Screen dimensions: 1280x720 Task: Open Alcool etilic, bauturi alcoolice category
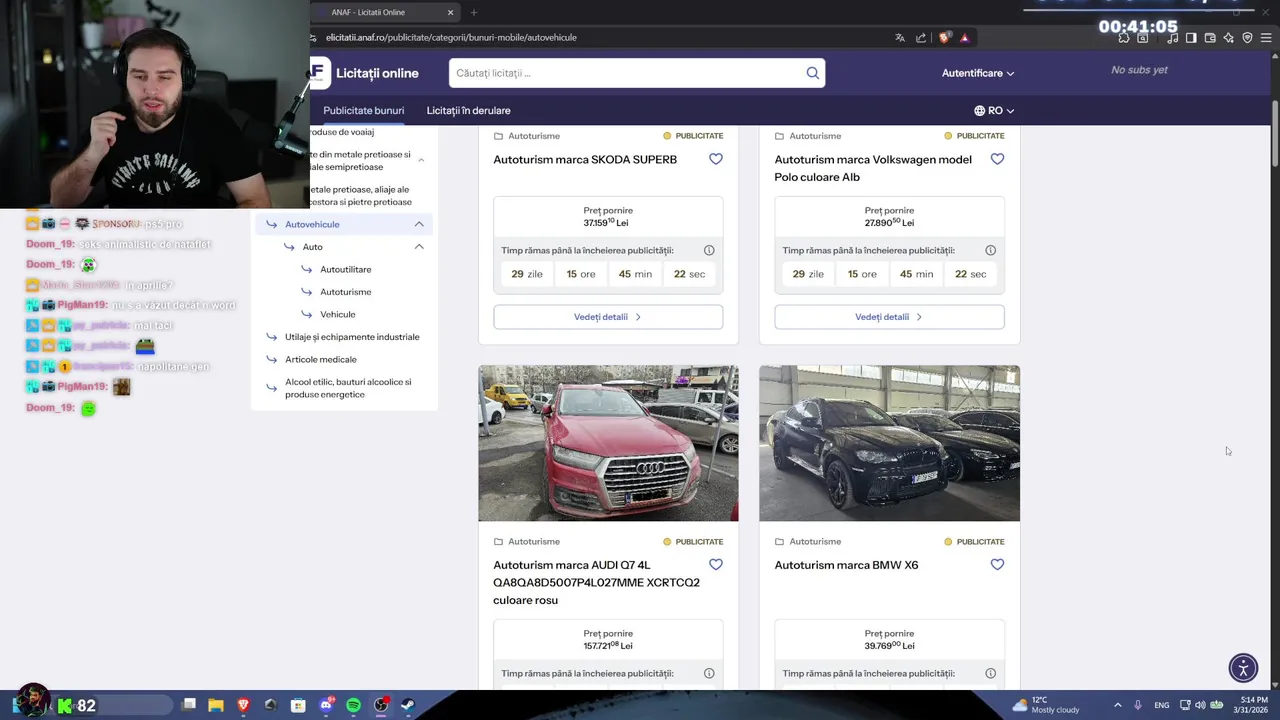(x=348, y=388)
